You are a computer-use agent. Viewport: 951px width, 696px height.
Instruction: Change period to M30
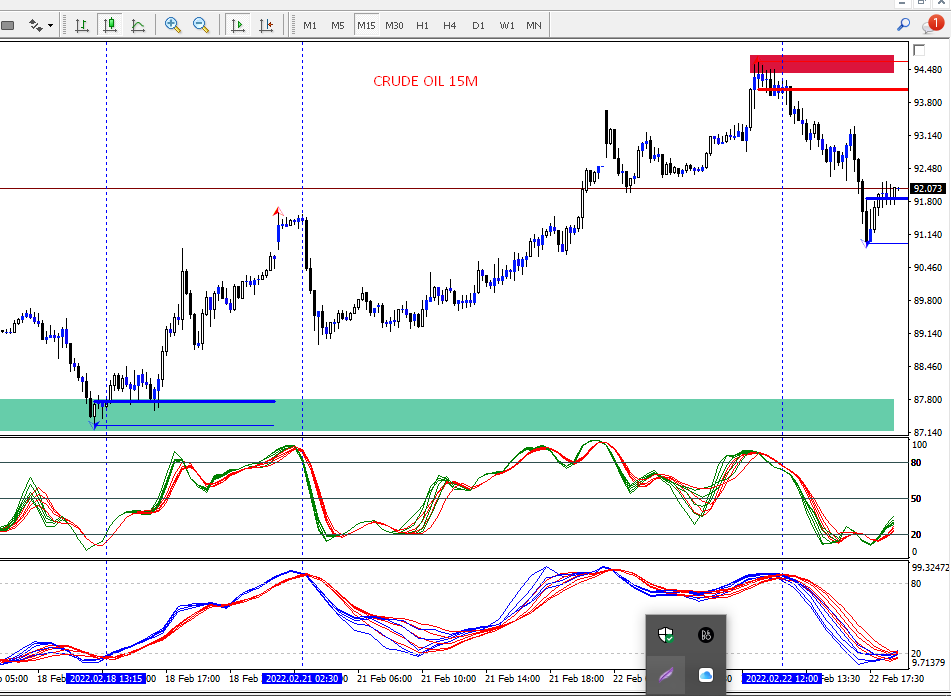pos(394,25)
